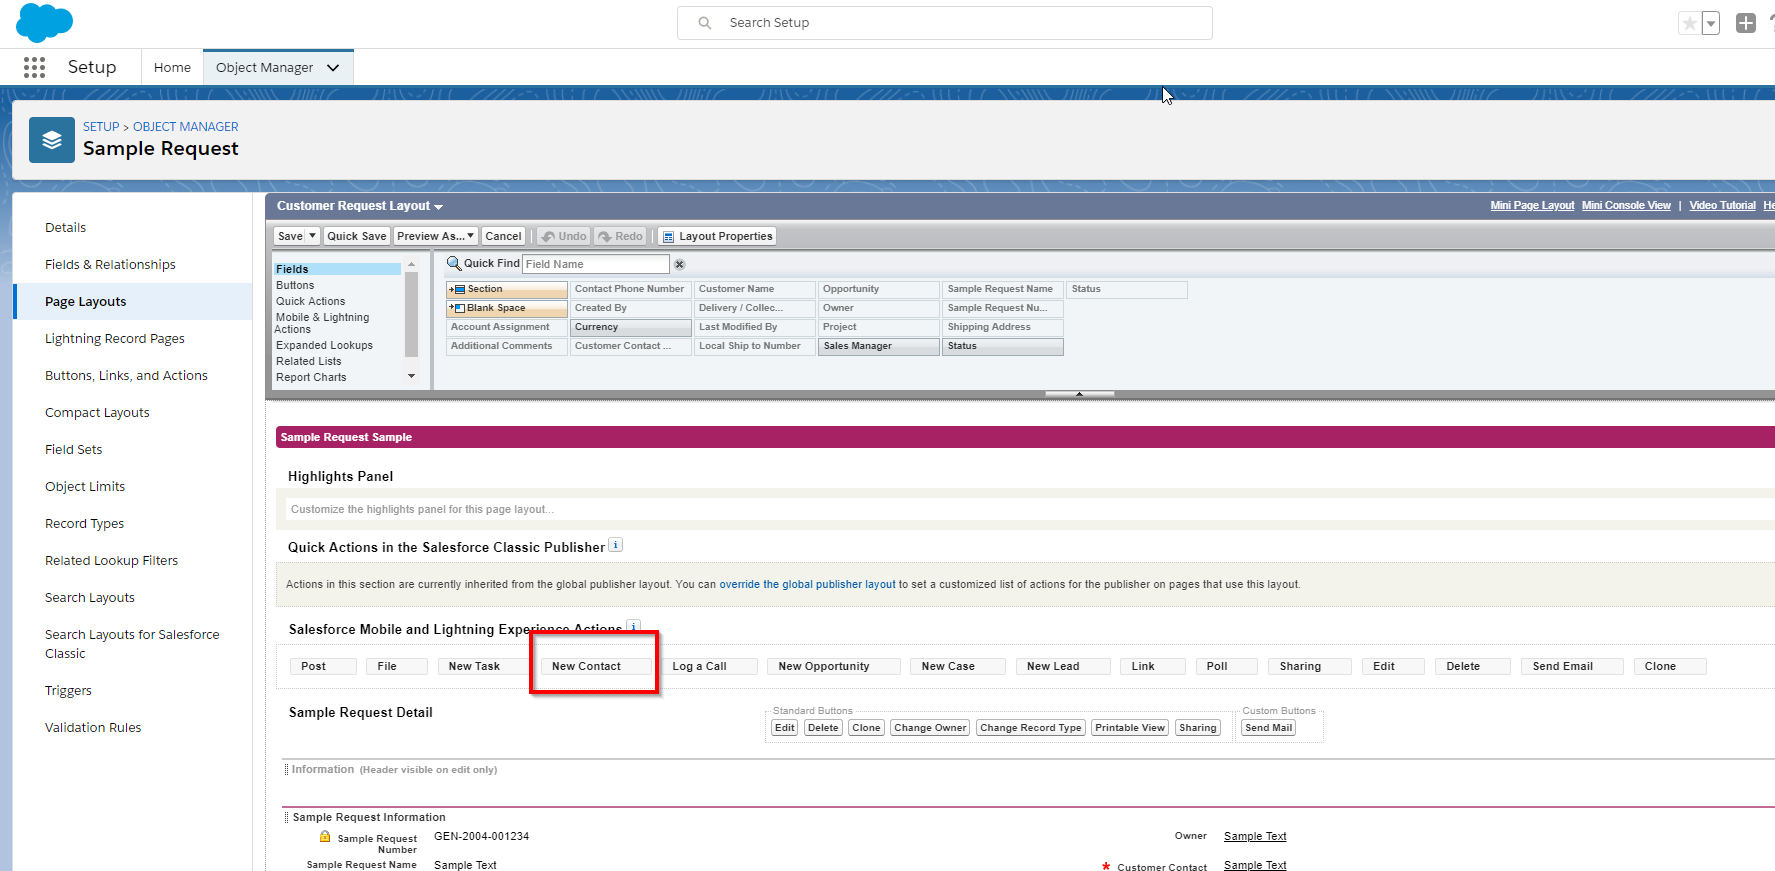This screenshot has height=871, width=1775.
Task: Click the Quick Save button
Action: tap(357, 236)
